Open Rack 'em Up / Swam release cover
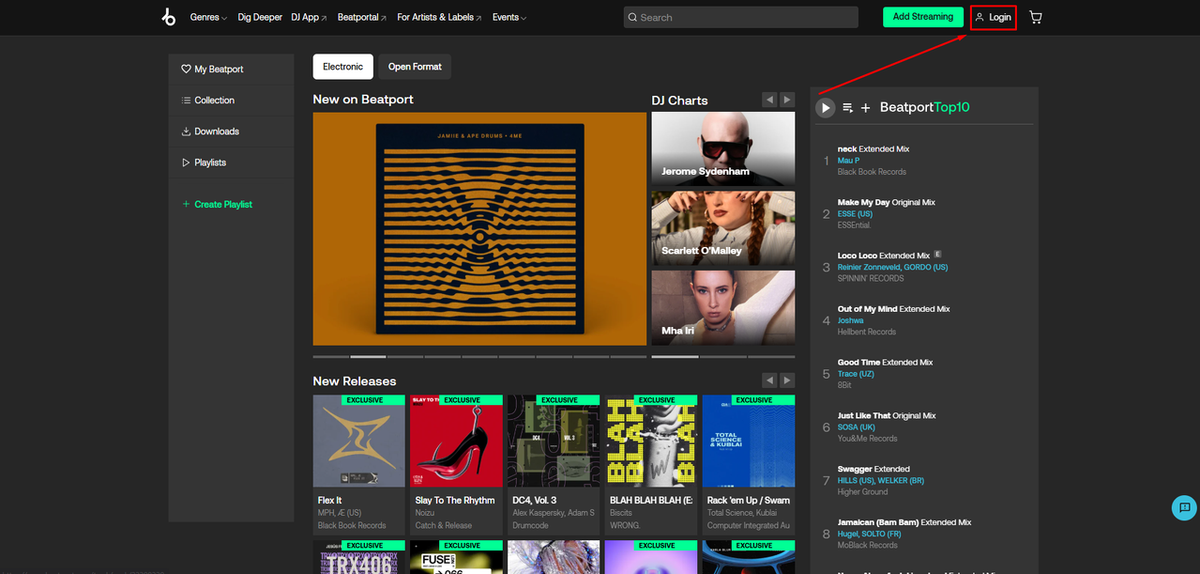The image size is (1200, 574). click(748, 441)
